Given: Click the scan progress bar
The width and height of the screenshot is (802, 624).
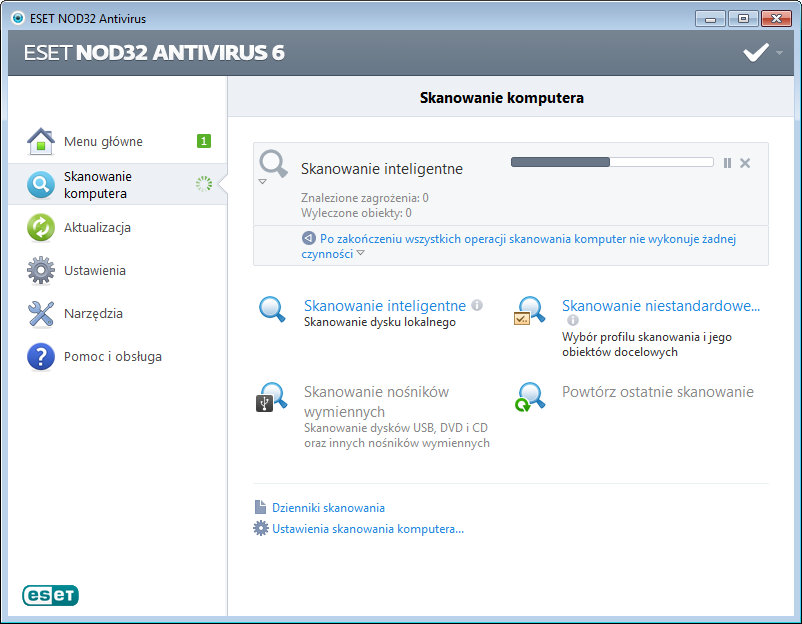Looking at the screenshot, I should (x=612, y=162).
